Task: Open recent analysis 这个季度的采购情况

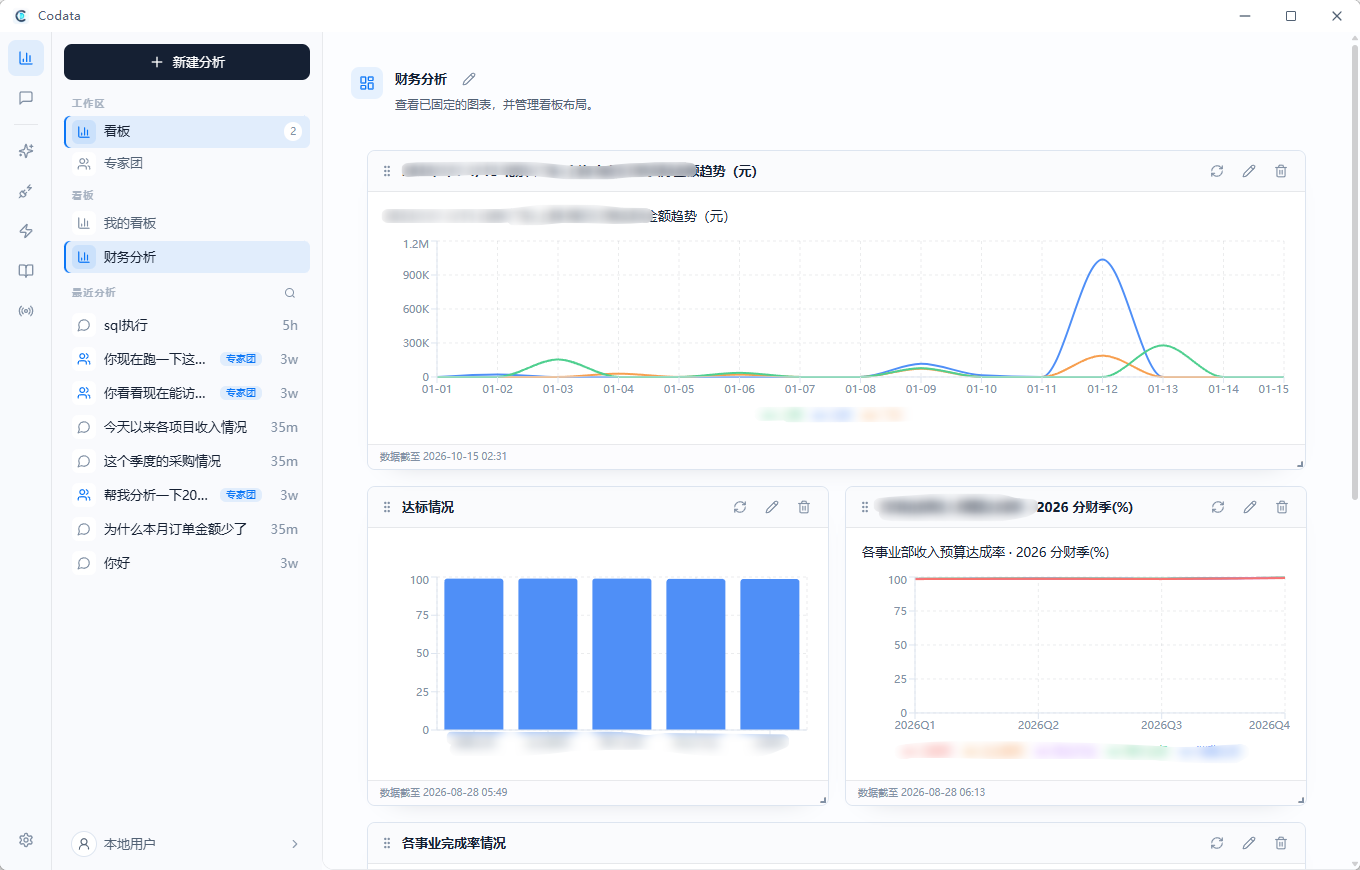Action: pos(187,461)
